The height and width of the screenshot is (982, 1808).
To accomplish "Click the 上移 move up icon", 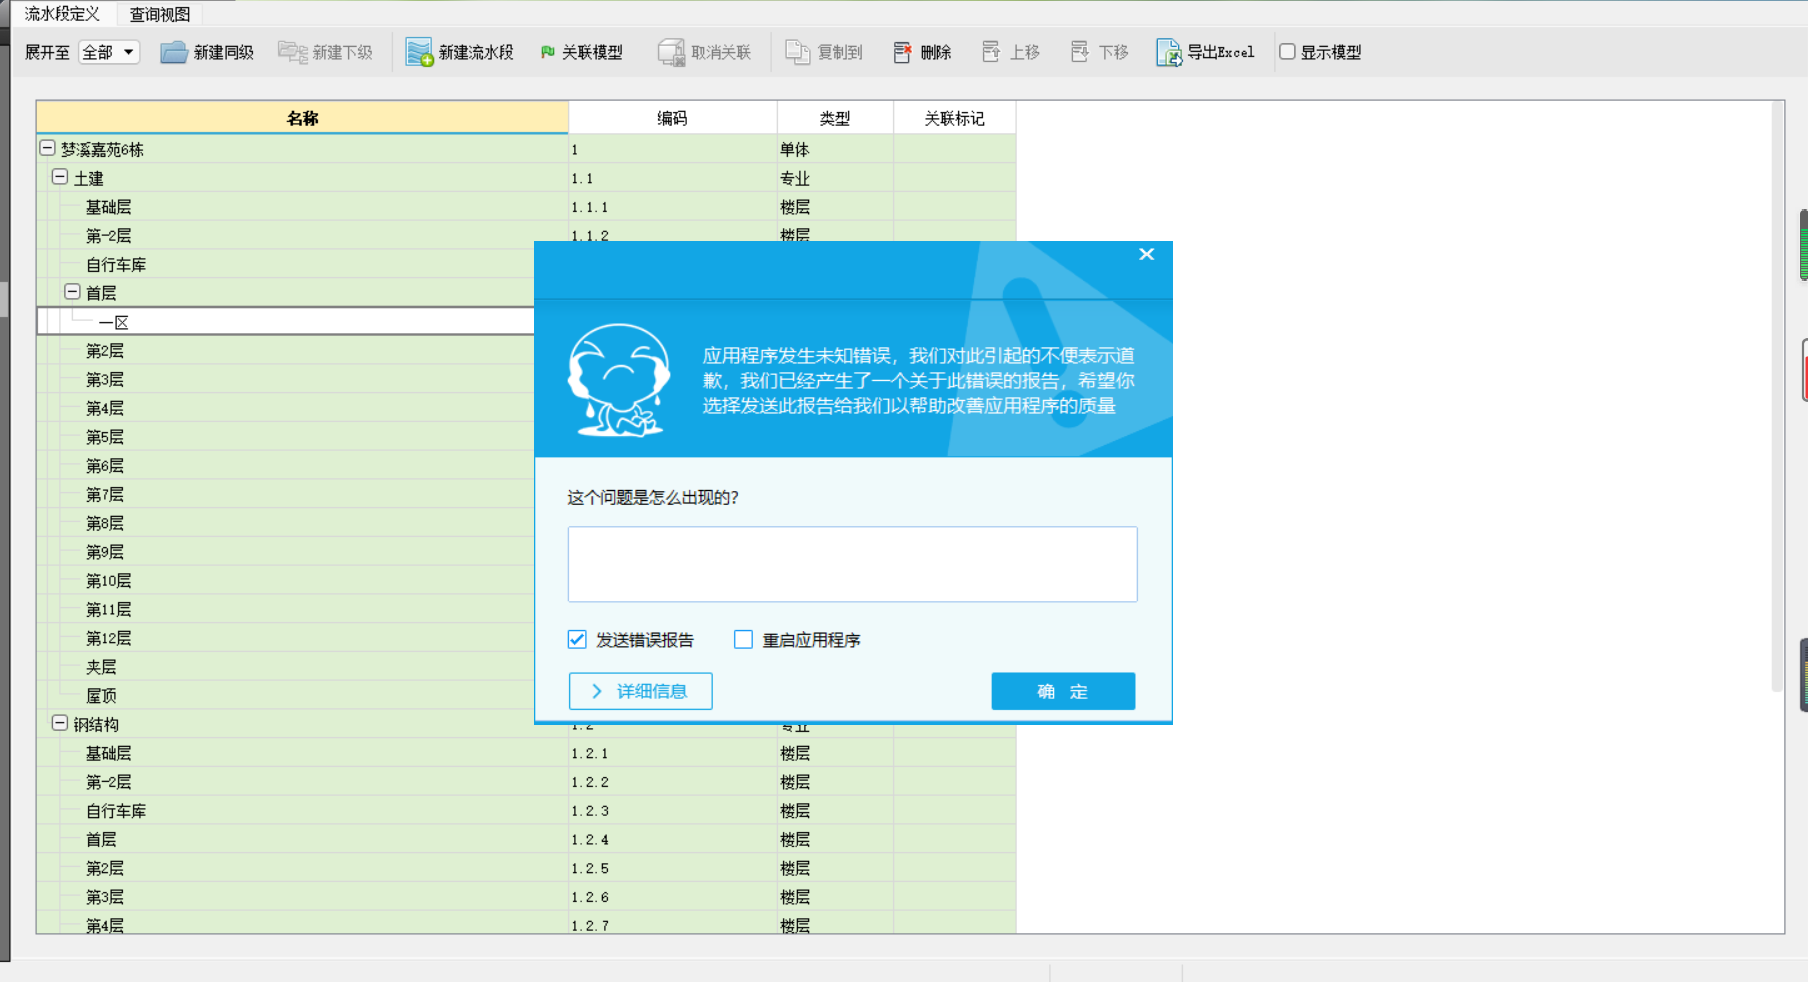I will (x=990, y=52).
